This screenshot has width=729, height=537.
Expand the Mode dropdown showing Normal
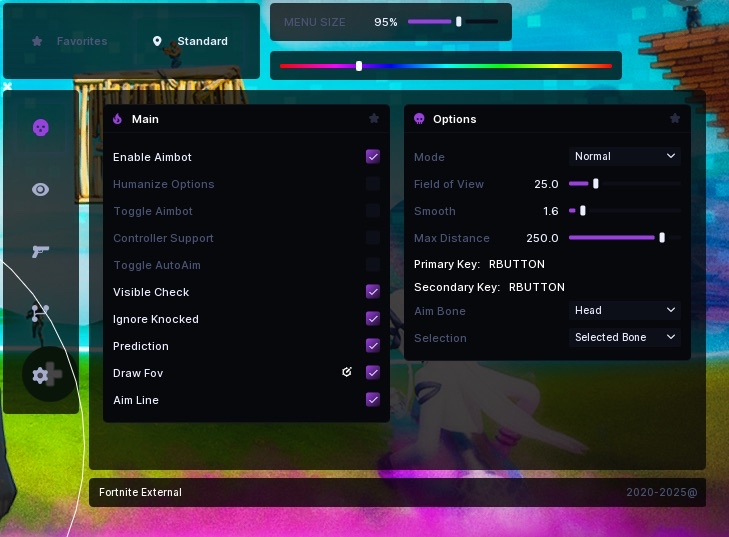(625, 156)
